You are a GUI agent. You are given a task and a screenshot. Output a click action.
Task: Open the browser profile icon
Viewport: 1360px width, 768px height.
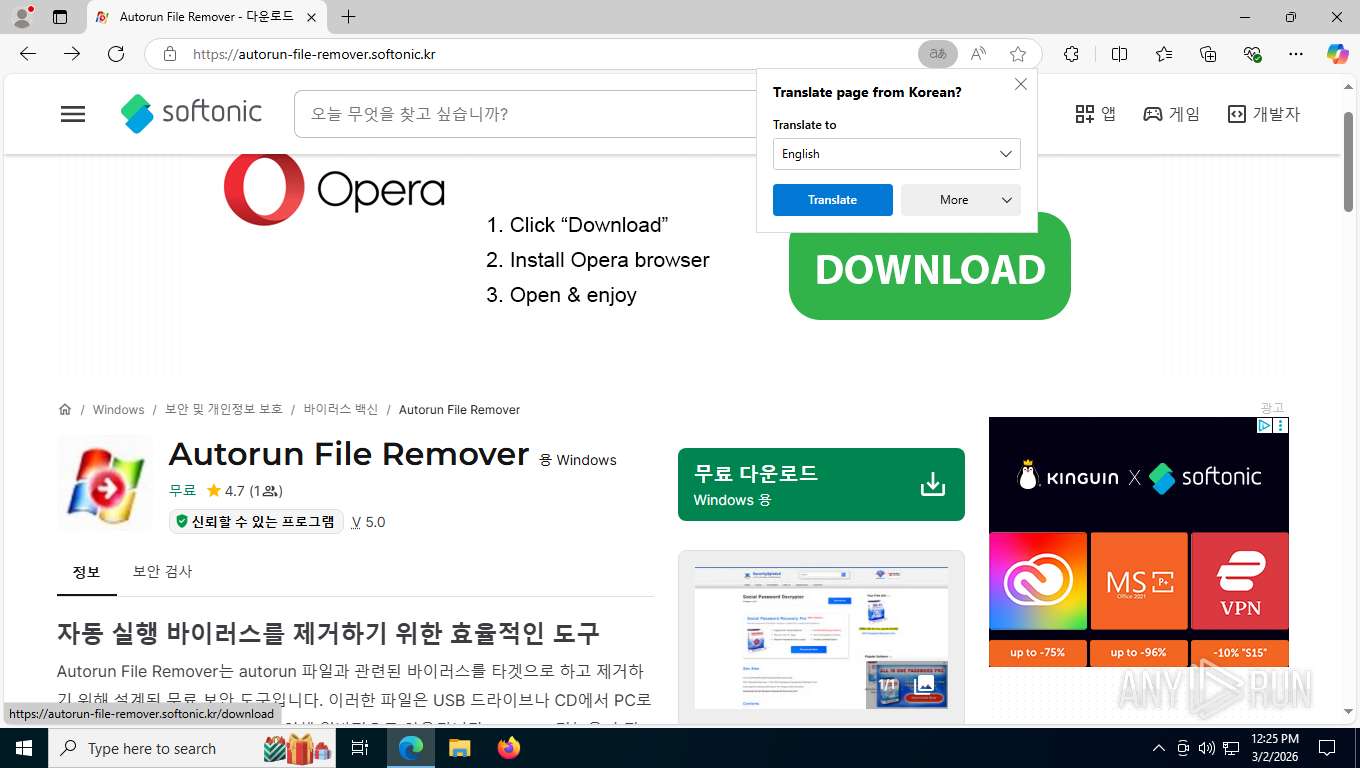22,17
